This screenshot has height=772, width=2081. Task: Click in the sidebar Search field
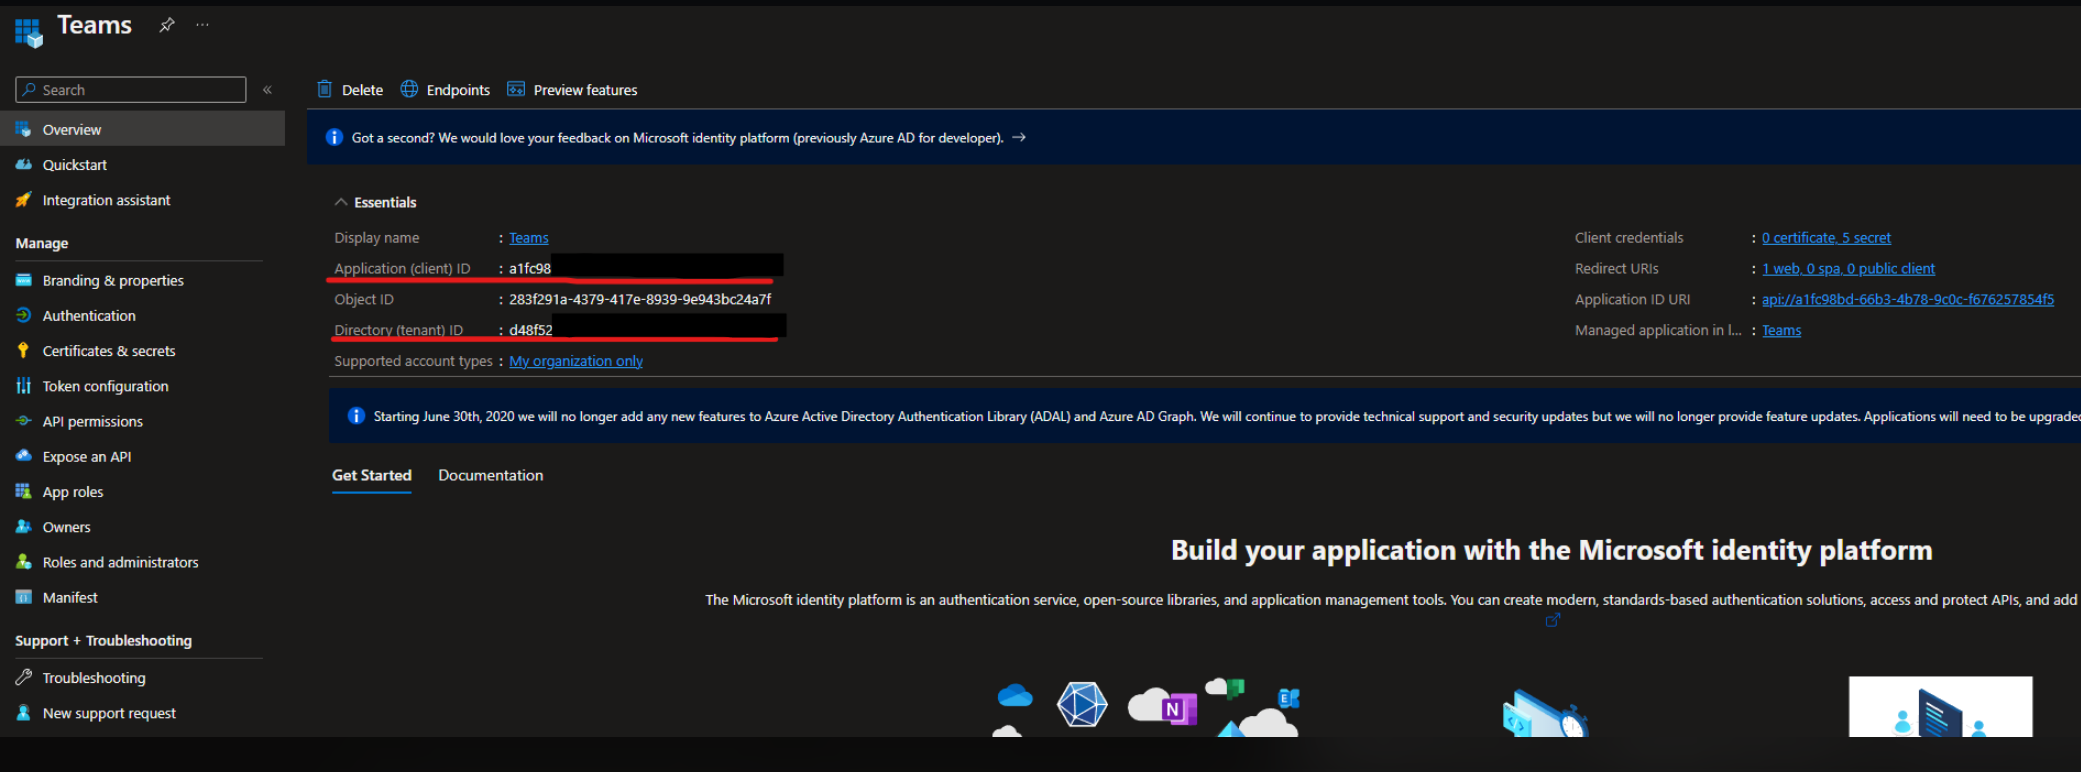tap(140, 90)
